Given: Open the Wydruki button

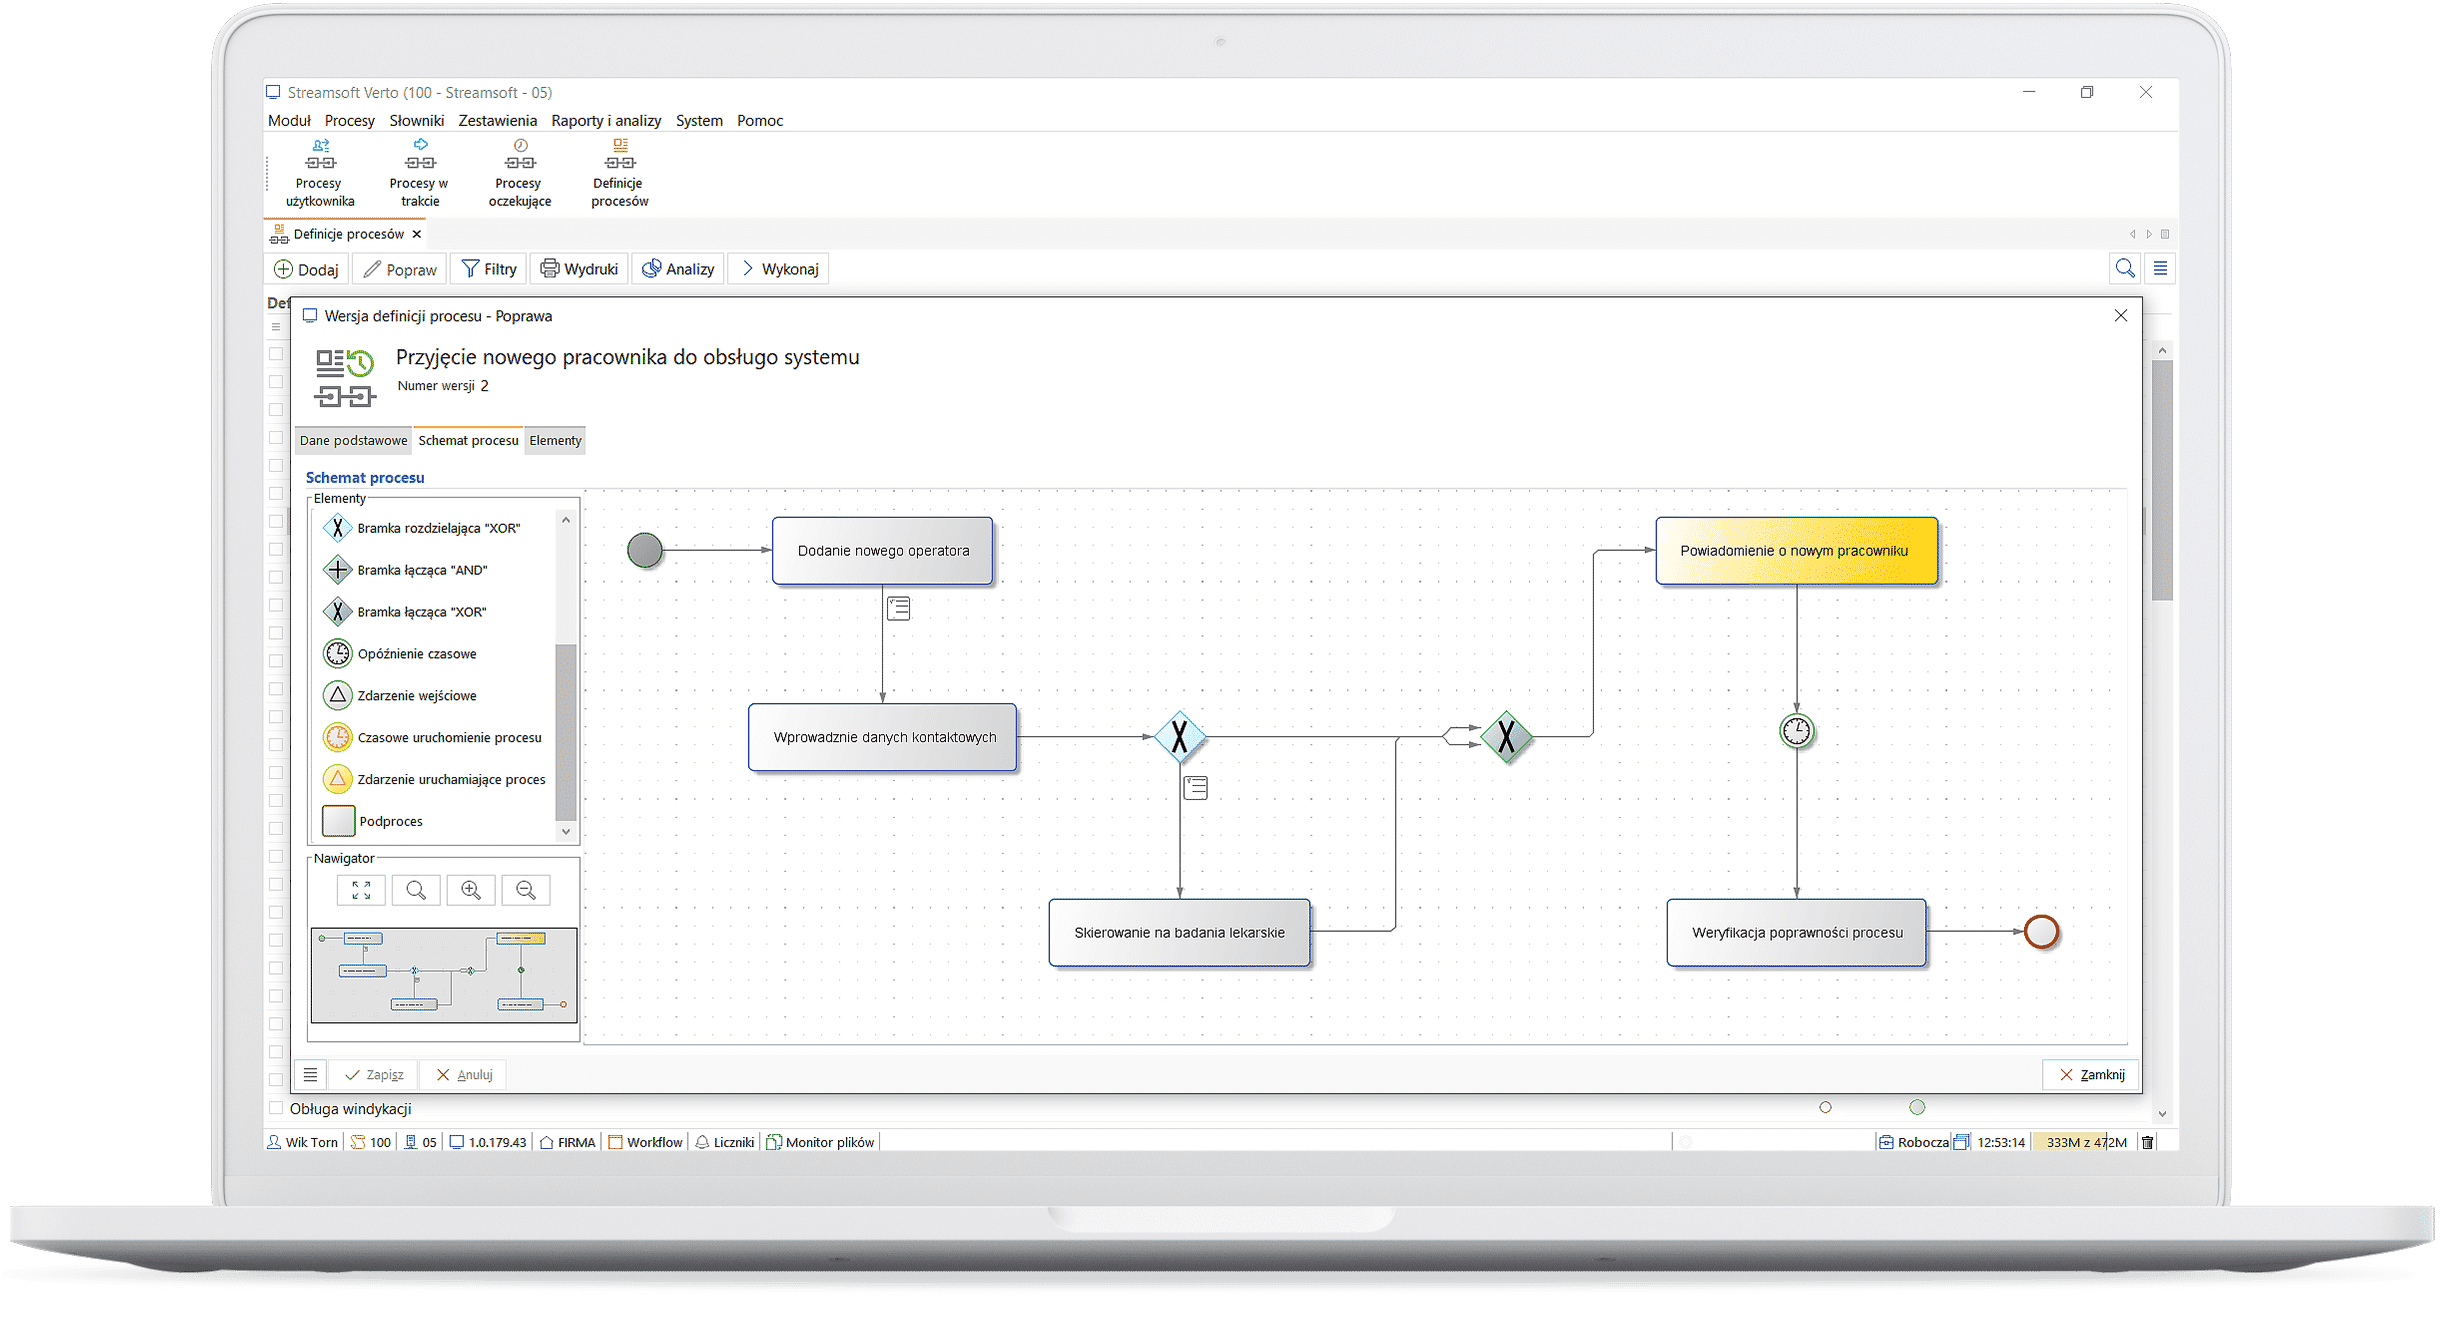Looking at the screenshot, I should point(579,269).
